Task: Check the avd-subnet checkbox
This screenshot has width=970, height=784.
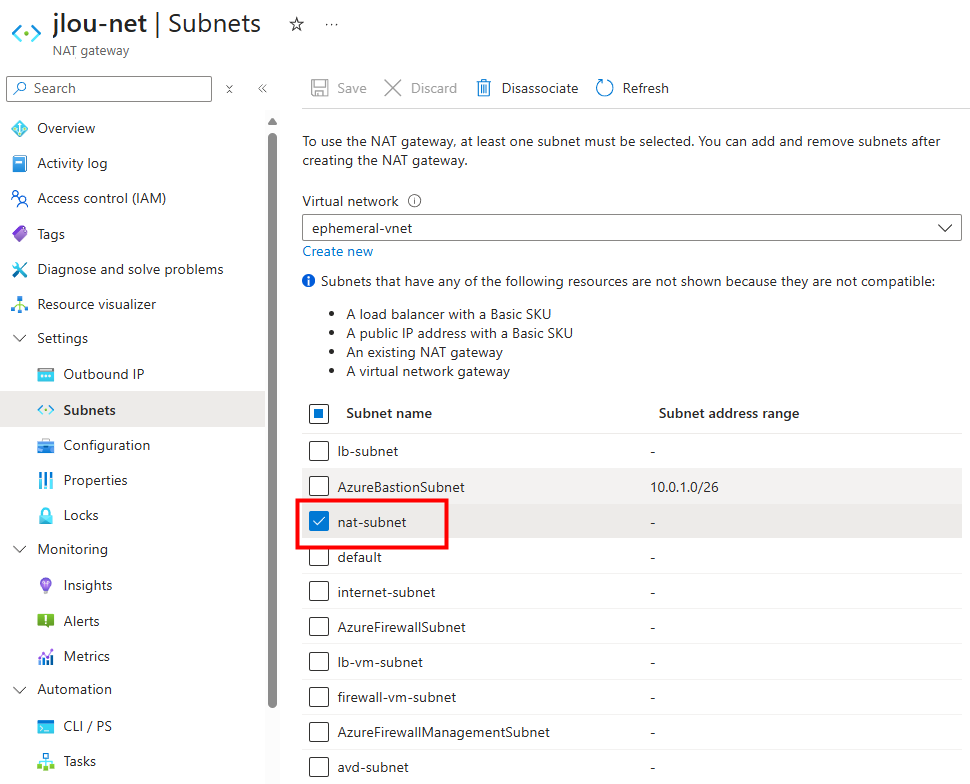Action: 319,767
